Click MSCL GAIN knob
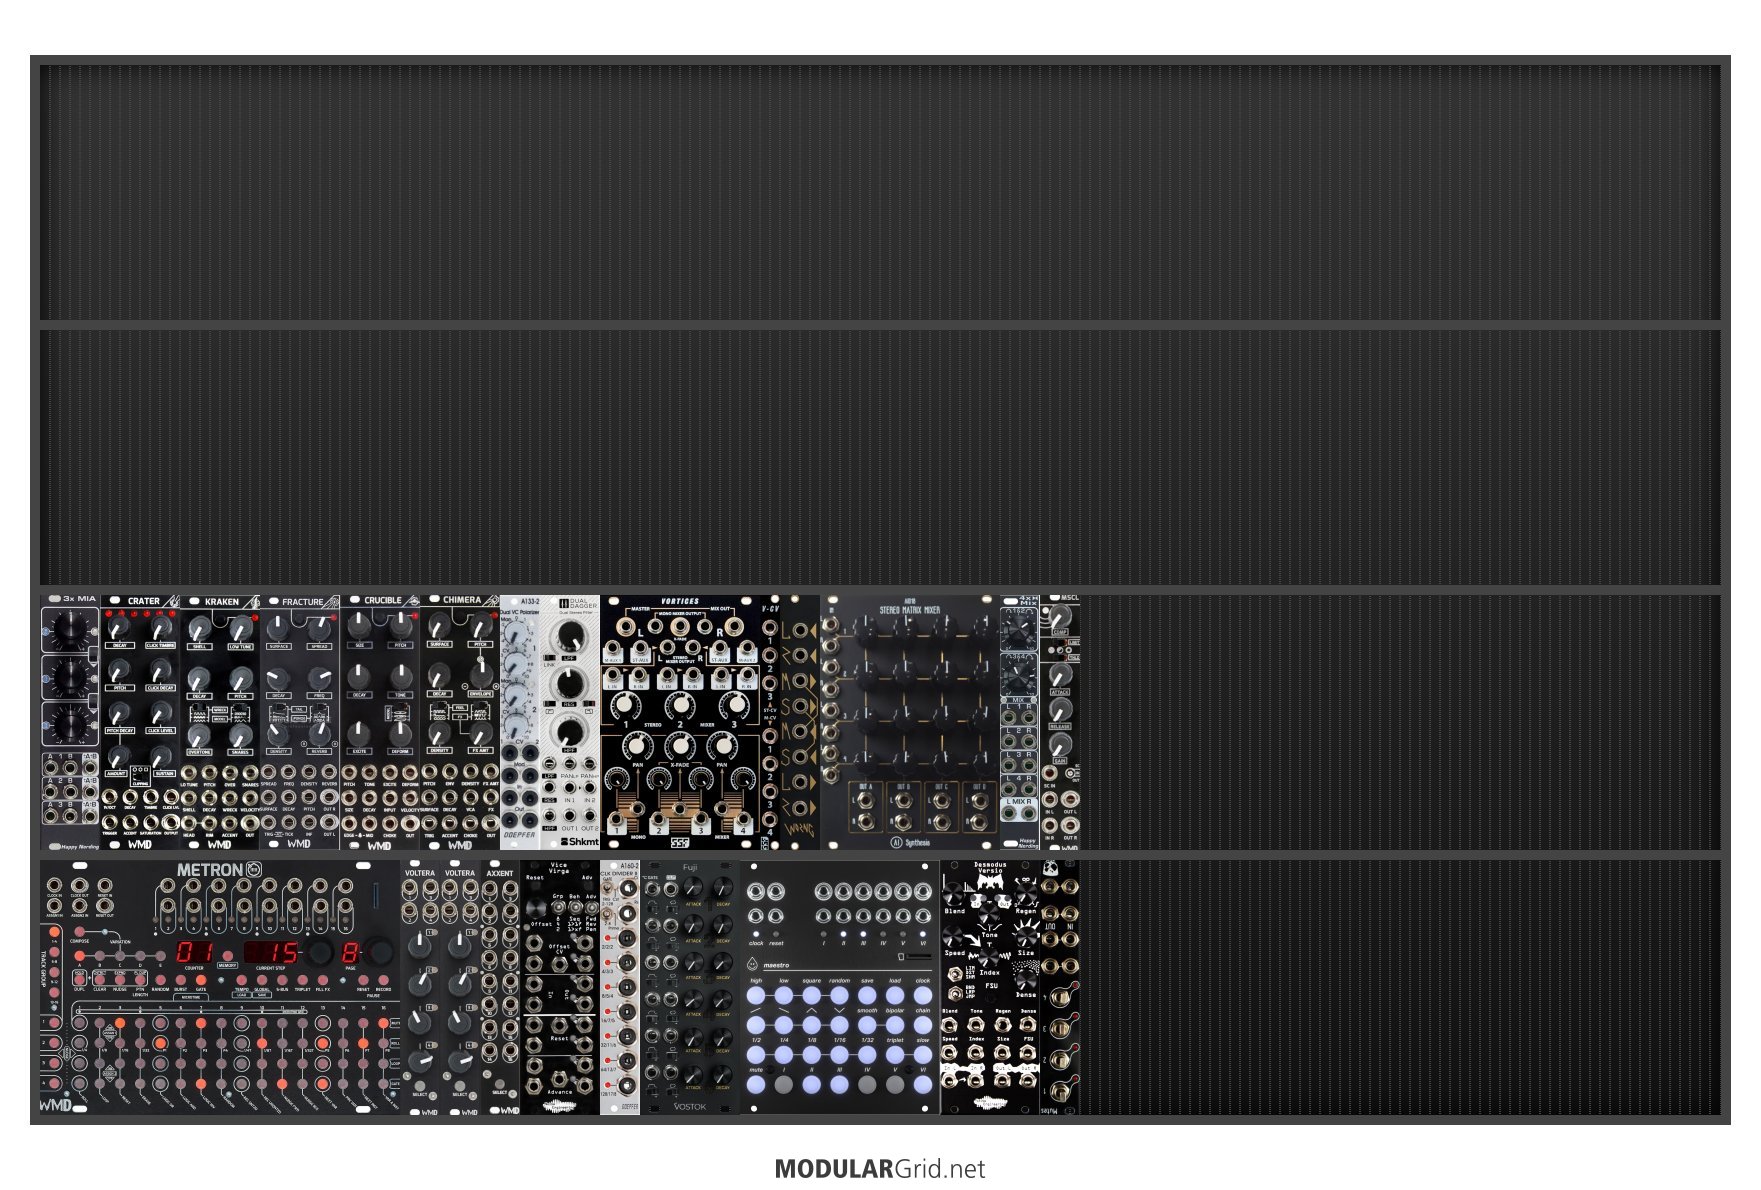 pyautogui.click(x=1060, y=744)
